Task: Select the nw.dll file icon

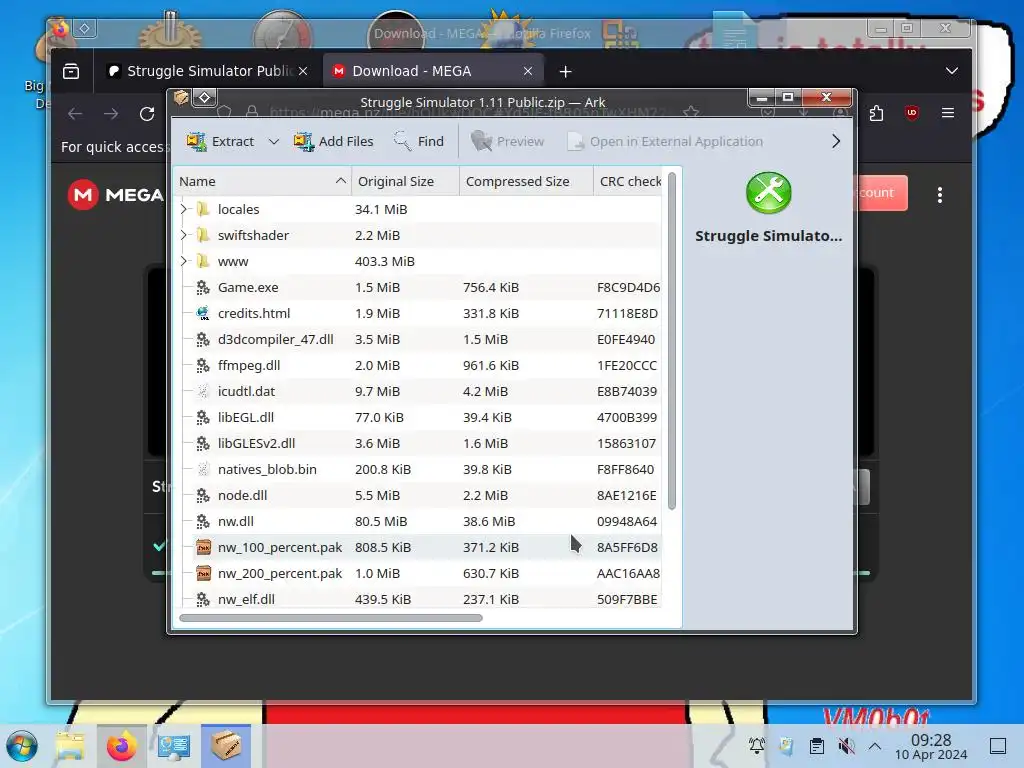Action: pos(203,521)
